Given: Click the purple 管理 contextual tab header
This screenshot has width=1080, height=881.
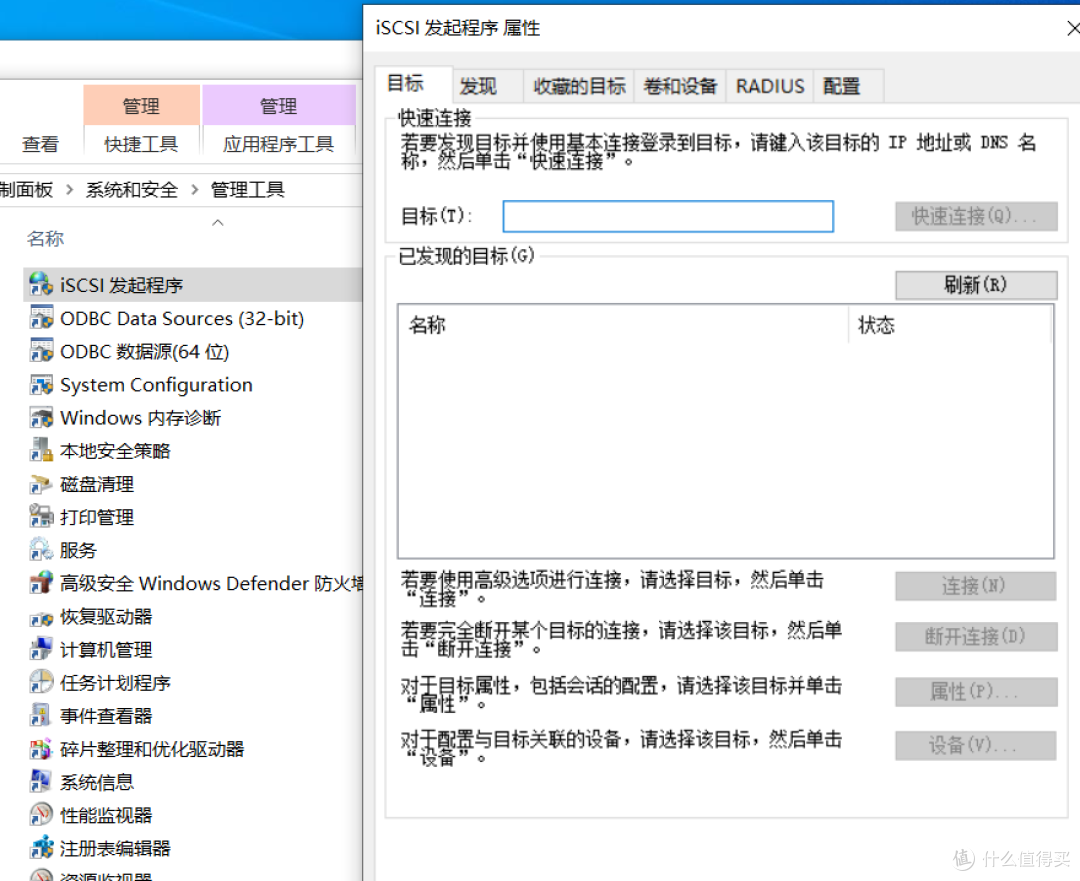Looking at the screenshot, I should click(x=279, y=105).
